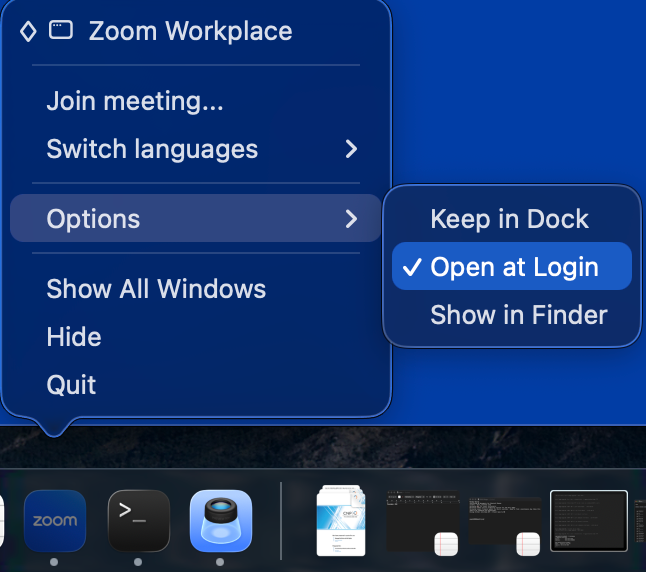Screen dimensions: 646x572
Task: Toggle Keep in Dock option
Action: [509, 219]
